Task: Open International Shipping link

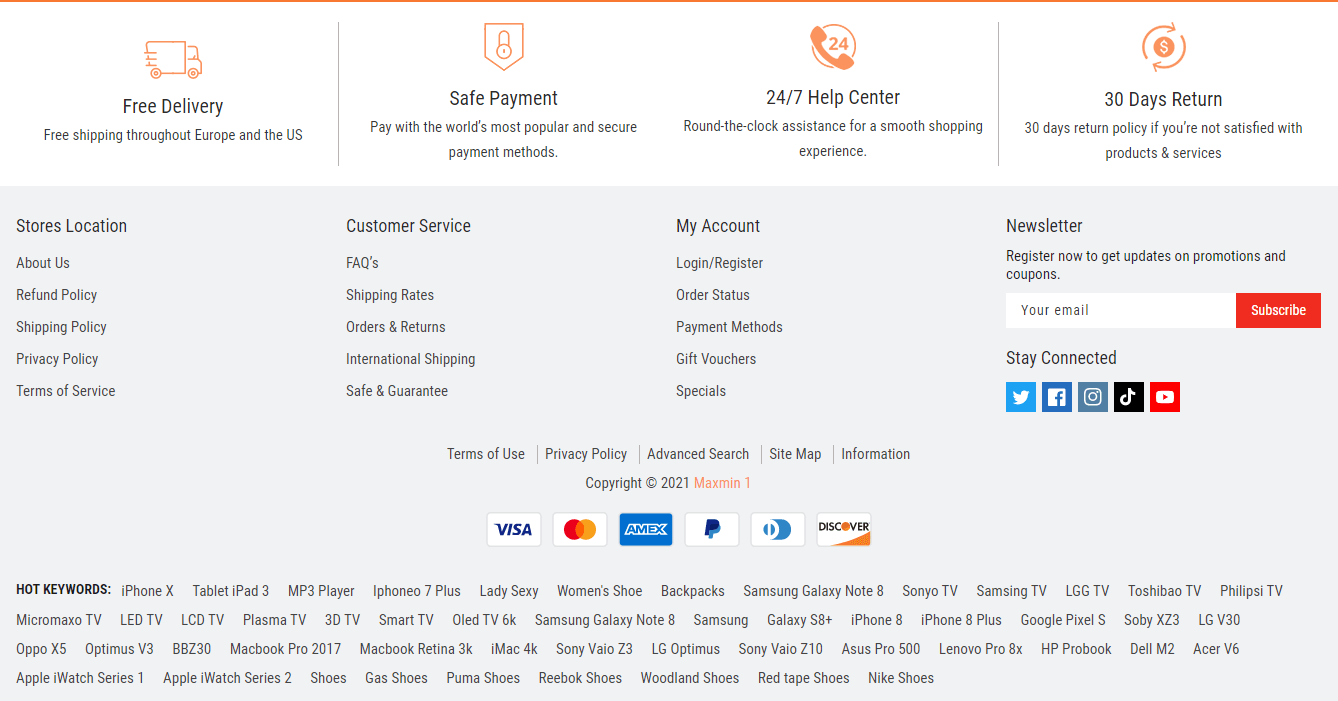Action: pyautogui.click(x=411, y=359)
